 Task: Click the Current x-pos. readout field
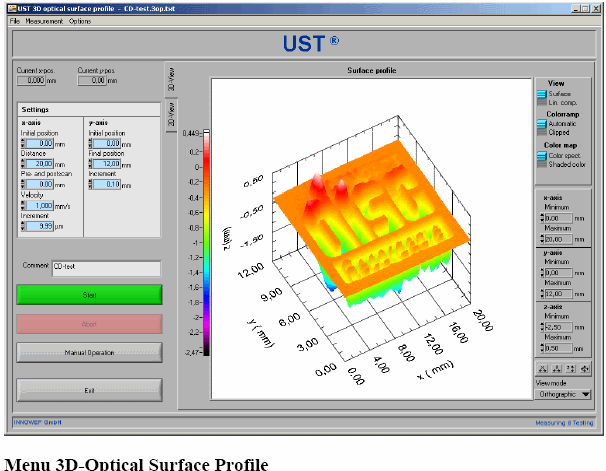31,80
